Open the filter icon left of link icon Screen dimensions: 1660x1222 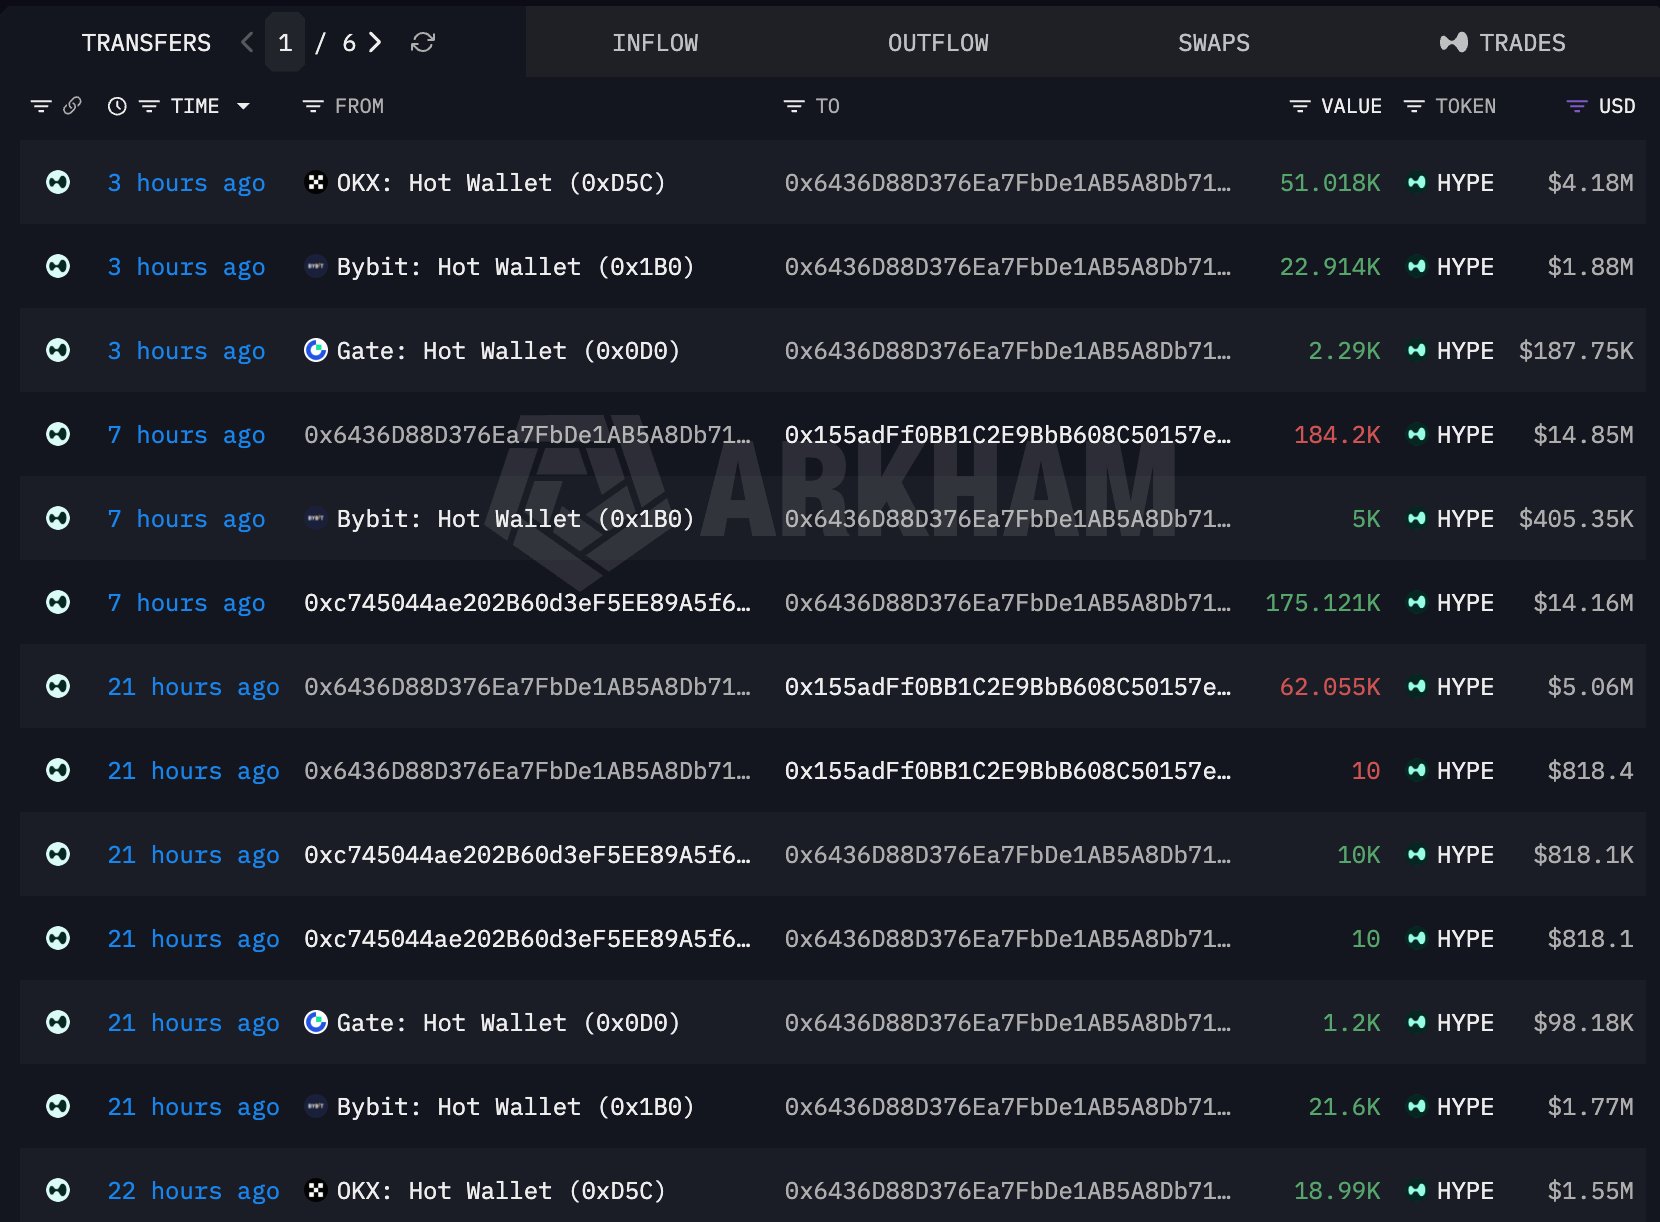click(41, 106)
